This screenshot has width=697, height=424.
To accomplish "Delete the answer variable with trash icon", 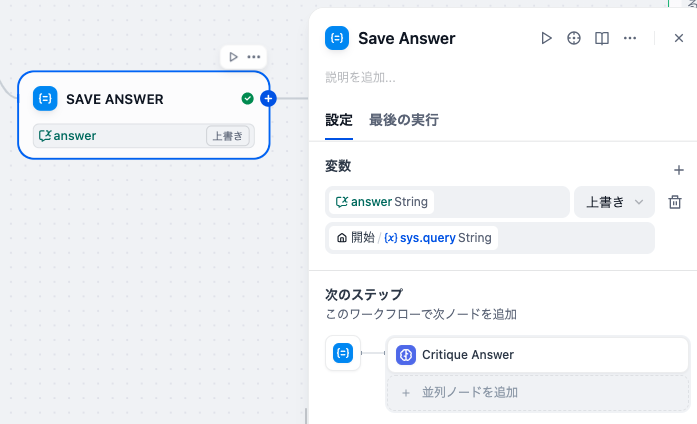I will tap(675, 202).
